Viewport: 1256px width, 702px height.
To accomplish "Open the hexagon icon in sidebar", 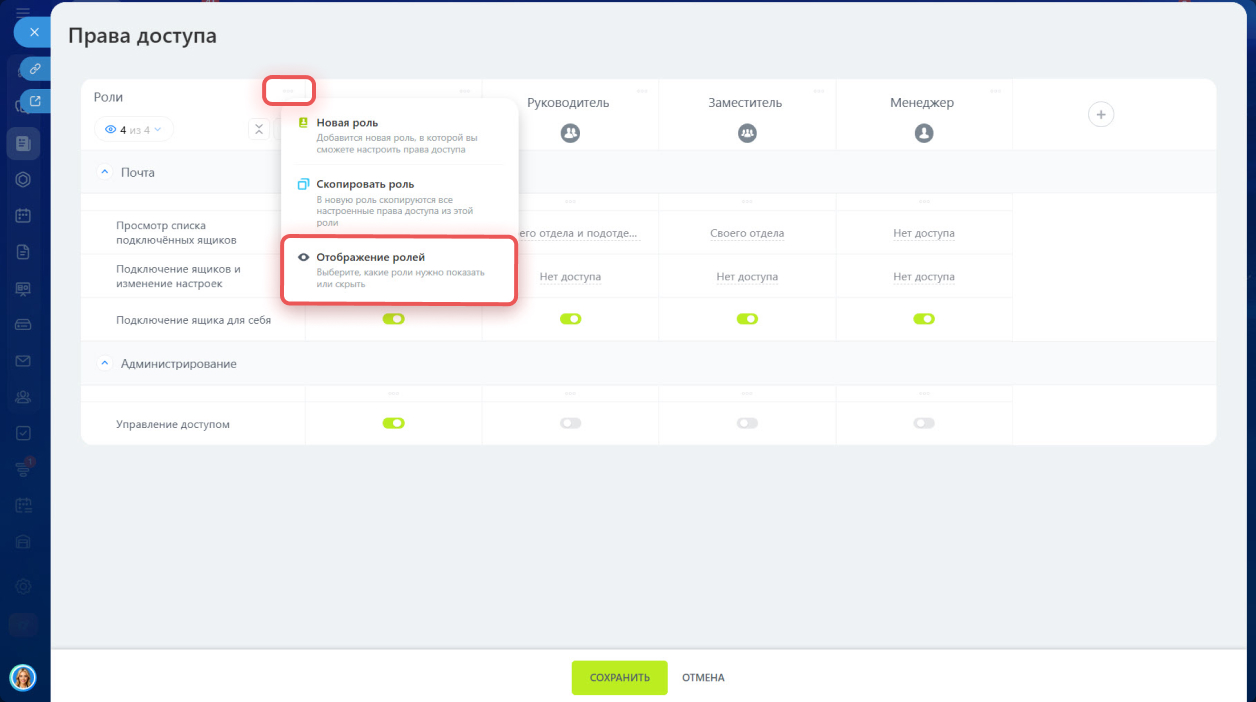I will click(23, 179).
